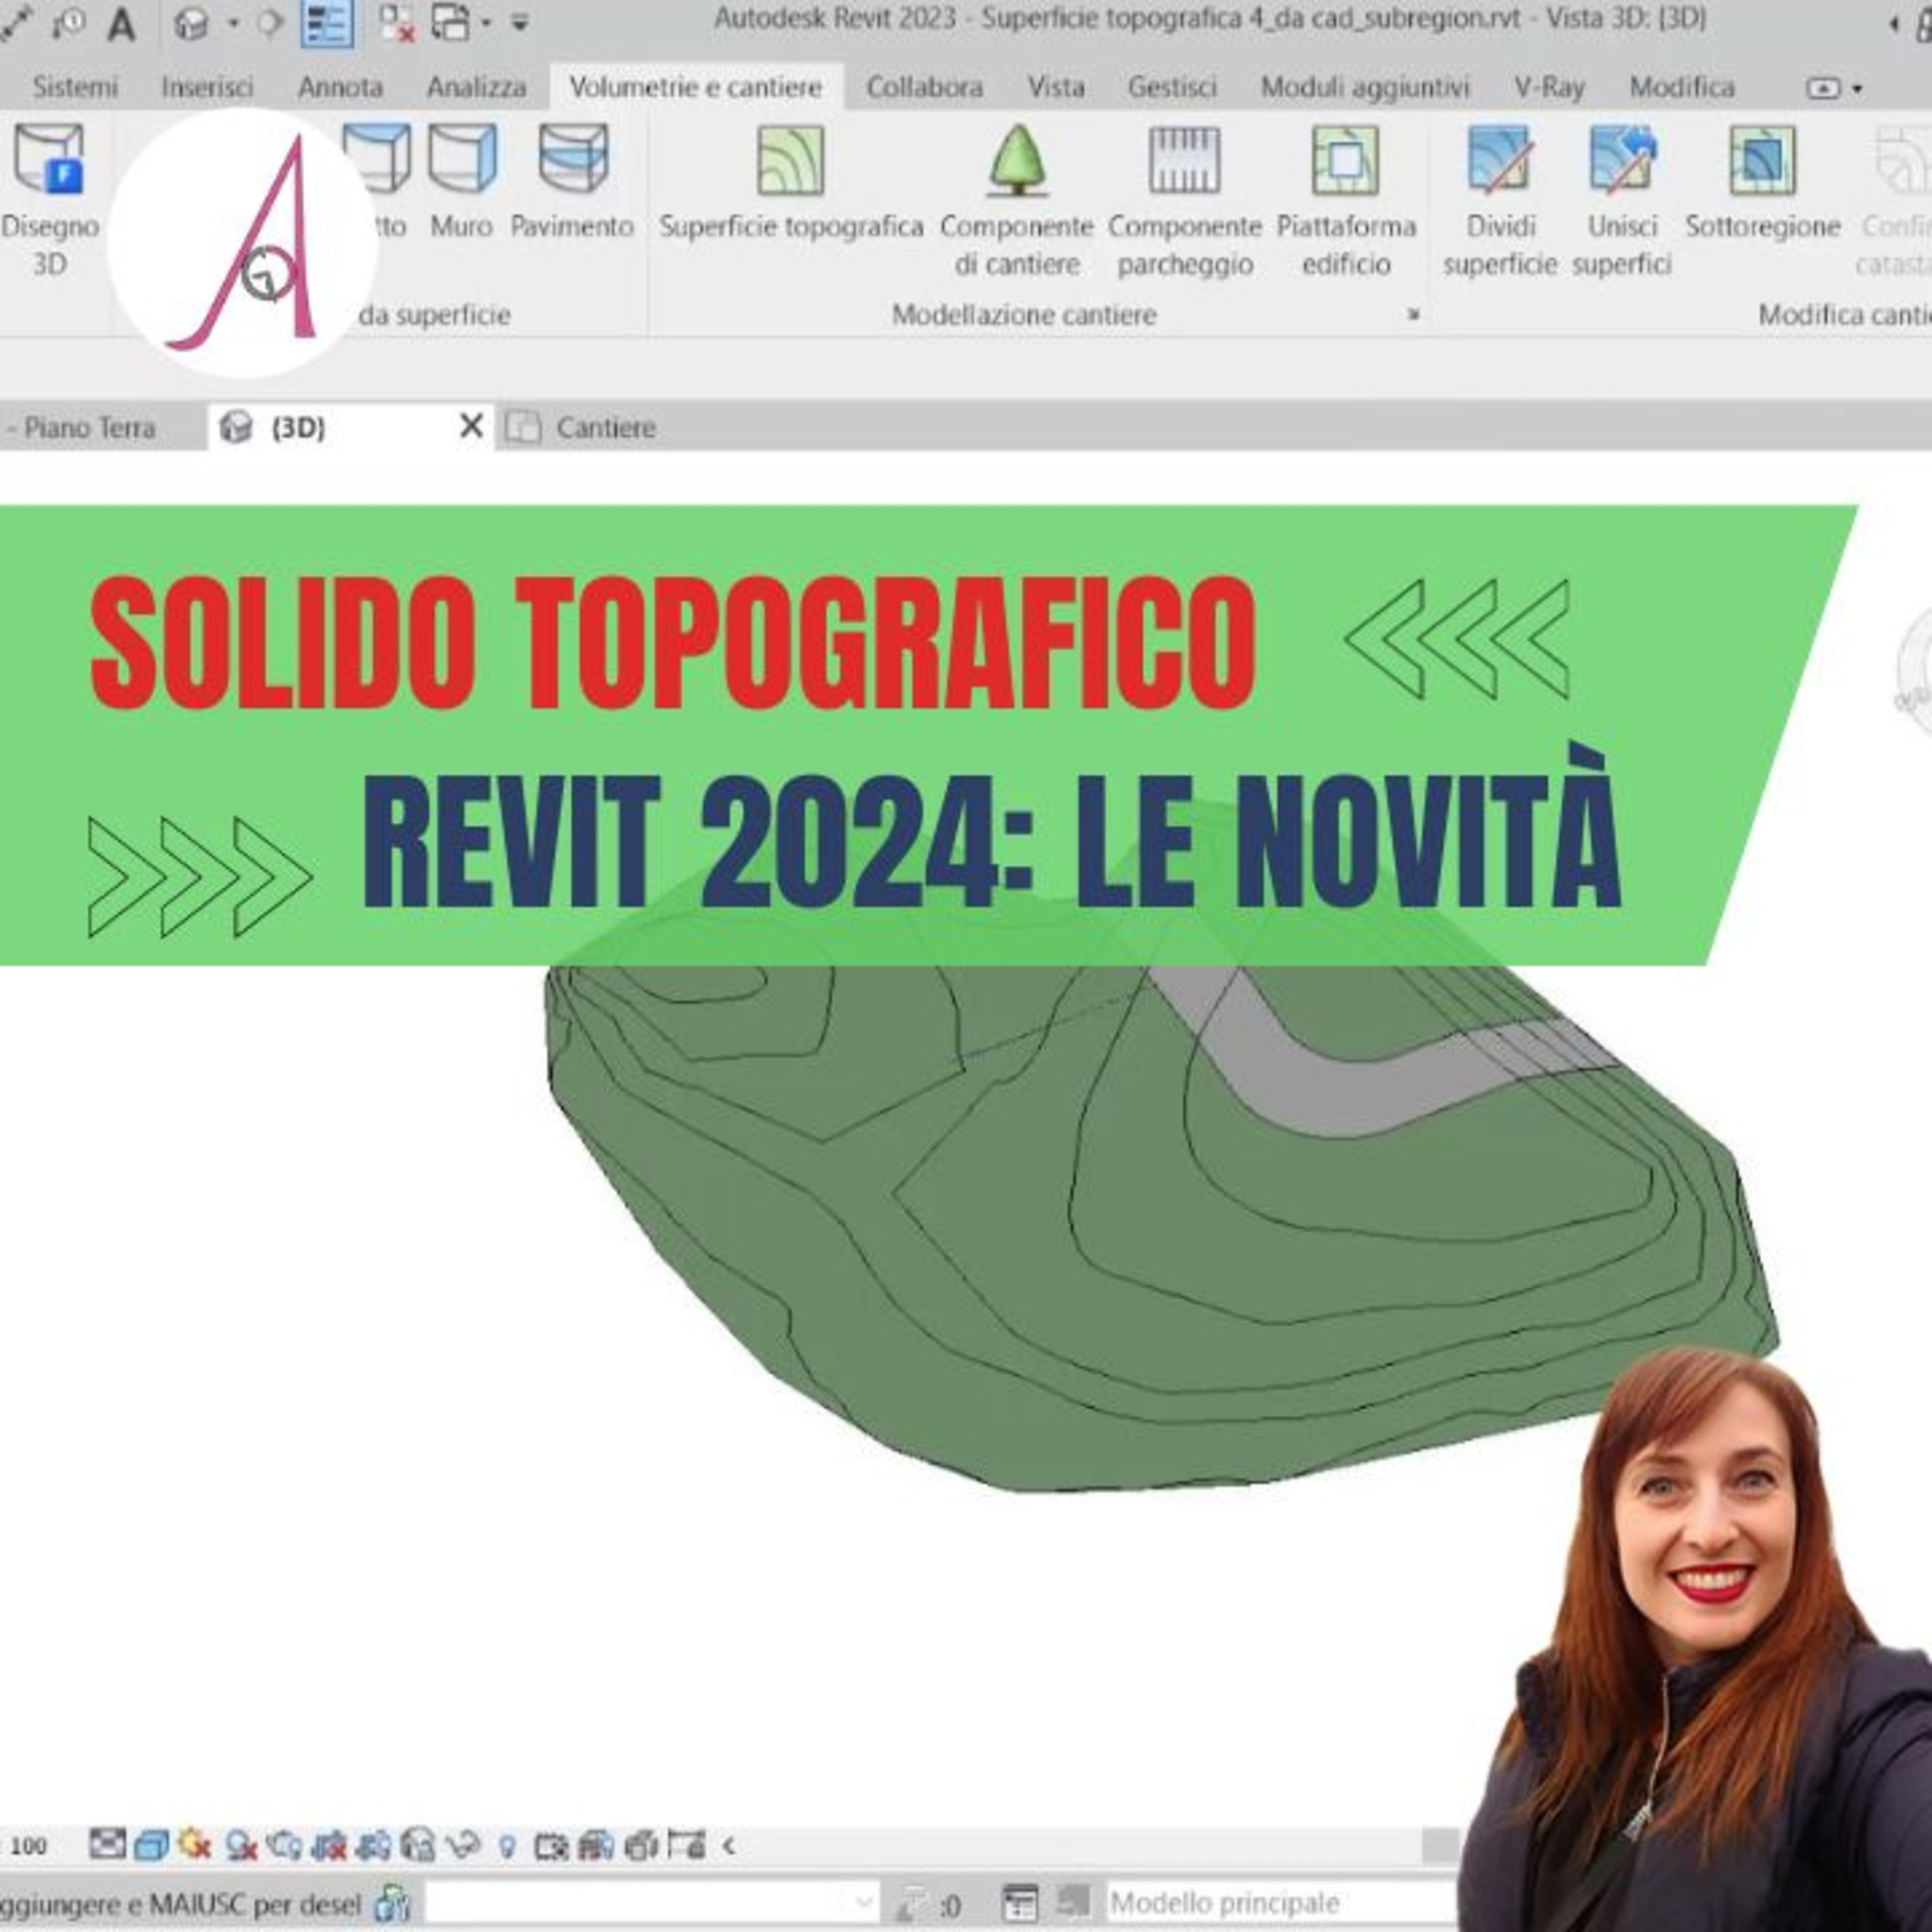Open the Analizza ribbon tab

click(x=476, y=87)
